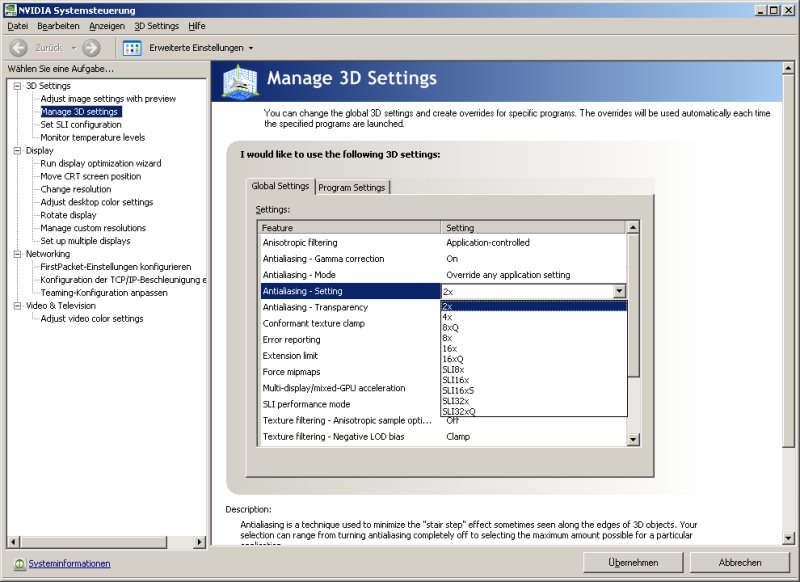
Task: Collapse the Display tree node
Action: coord(17,150)
